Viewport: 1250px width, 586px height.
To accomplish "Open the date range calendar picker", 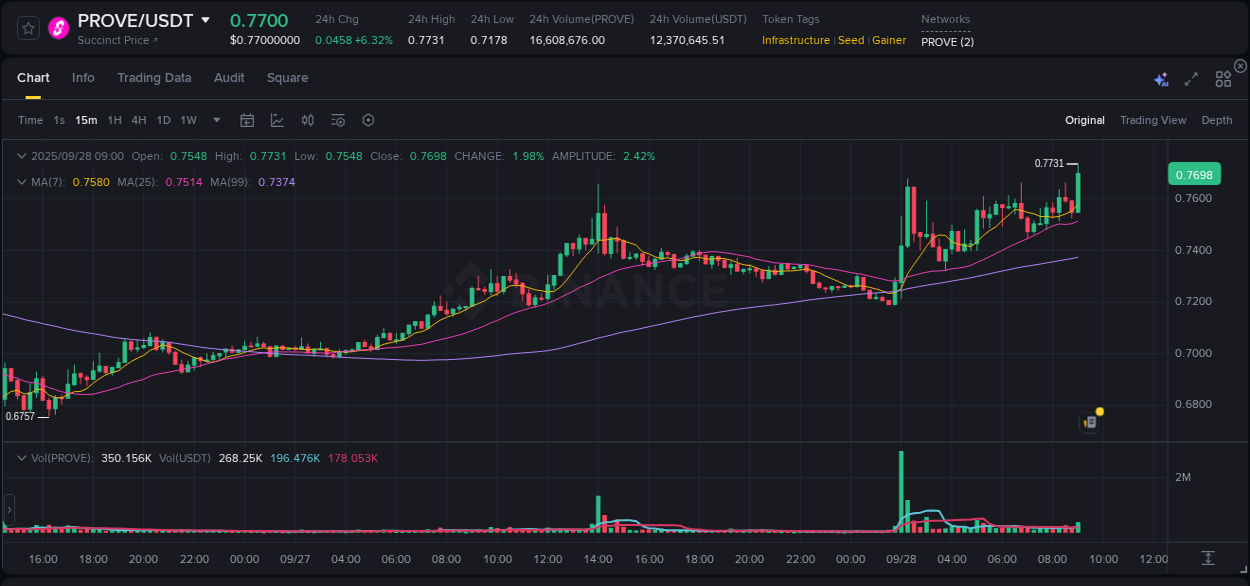I will pyautogui.click(x=247, y=119).
